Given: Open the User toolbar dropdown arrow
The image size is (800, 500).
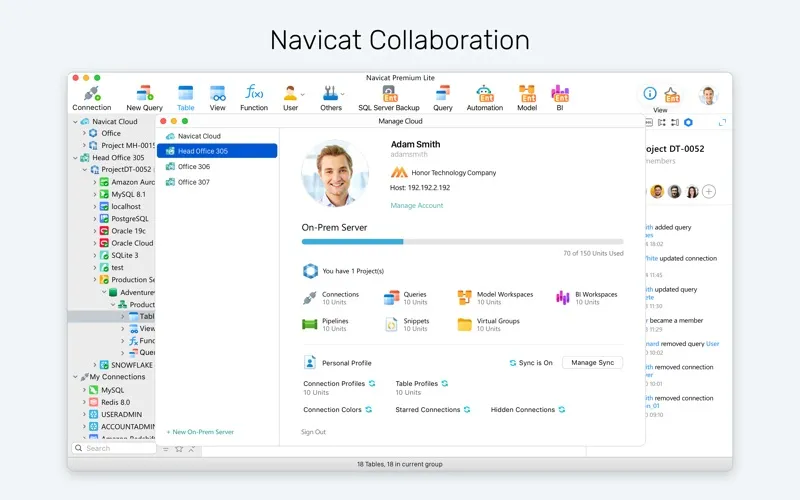Looking at the screenshot, I should point(303,94).
